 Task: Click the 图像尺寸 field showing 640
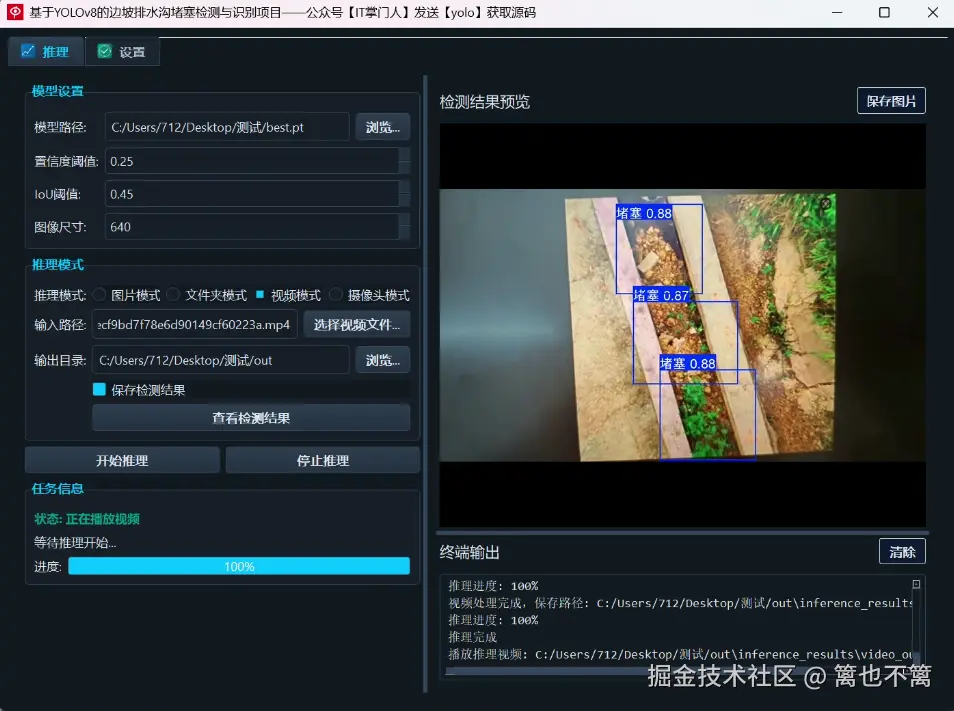pyautogui.click(x=252, y=227)
